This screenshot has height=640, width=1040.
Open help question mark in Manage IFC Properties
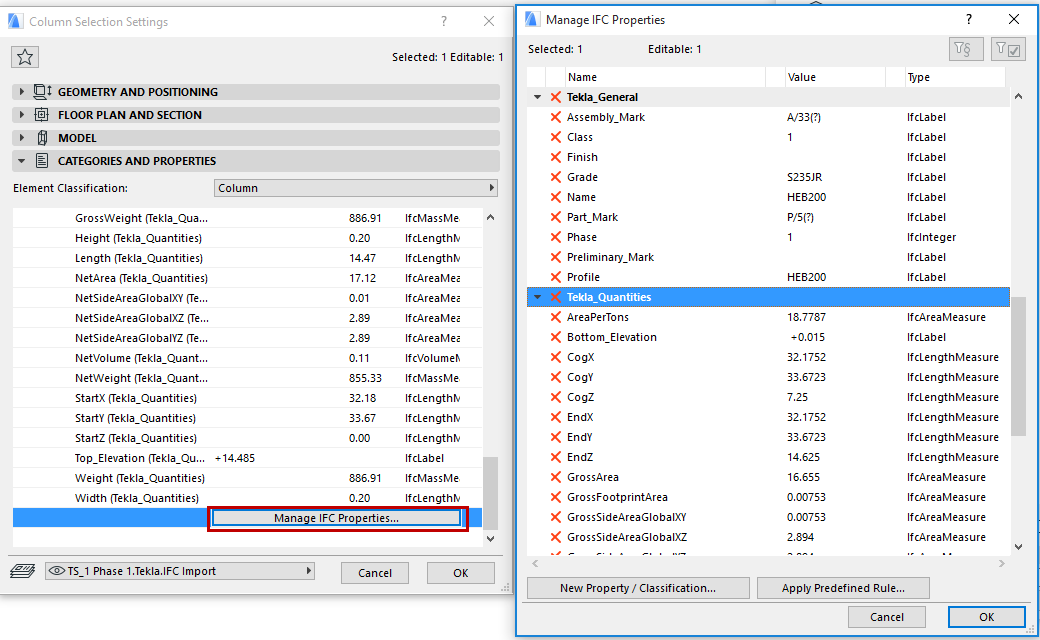tap(969, 20)
